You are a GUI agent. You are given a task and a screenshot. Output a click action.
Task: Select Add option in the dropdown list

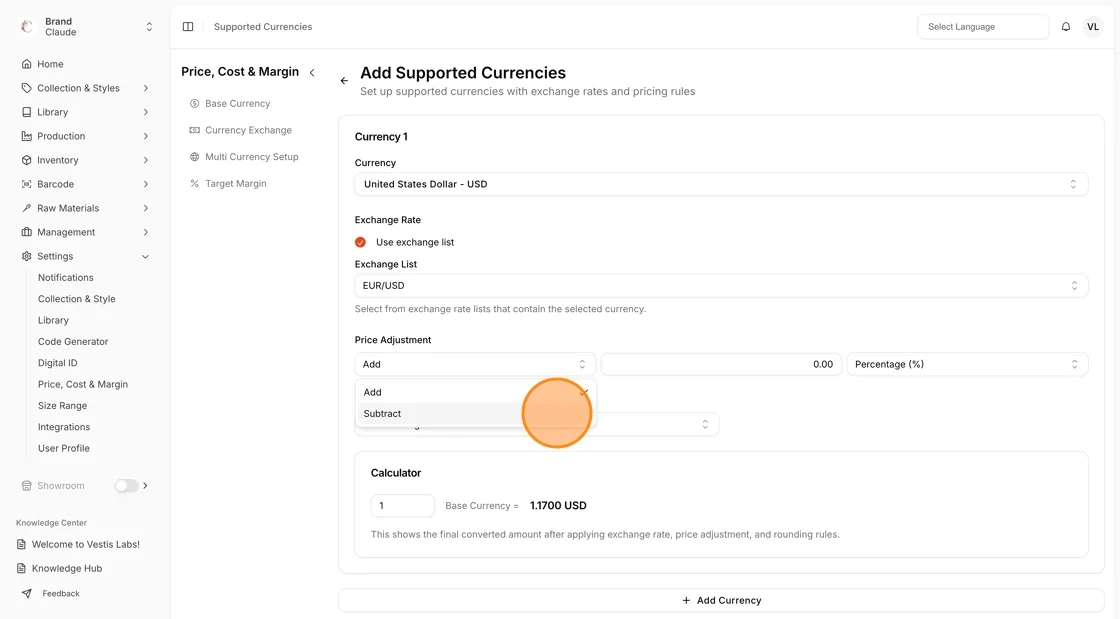click(475, 393)
